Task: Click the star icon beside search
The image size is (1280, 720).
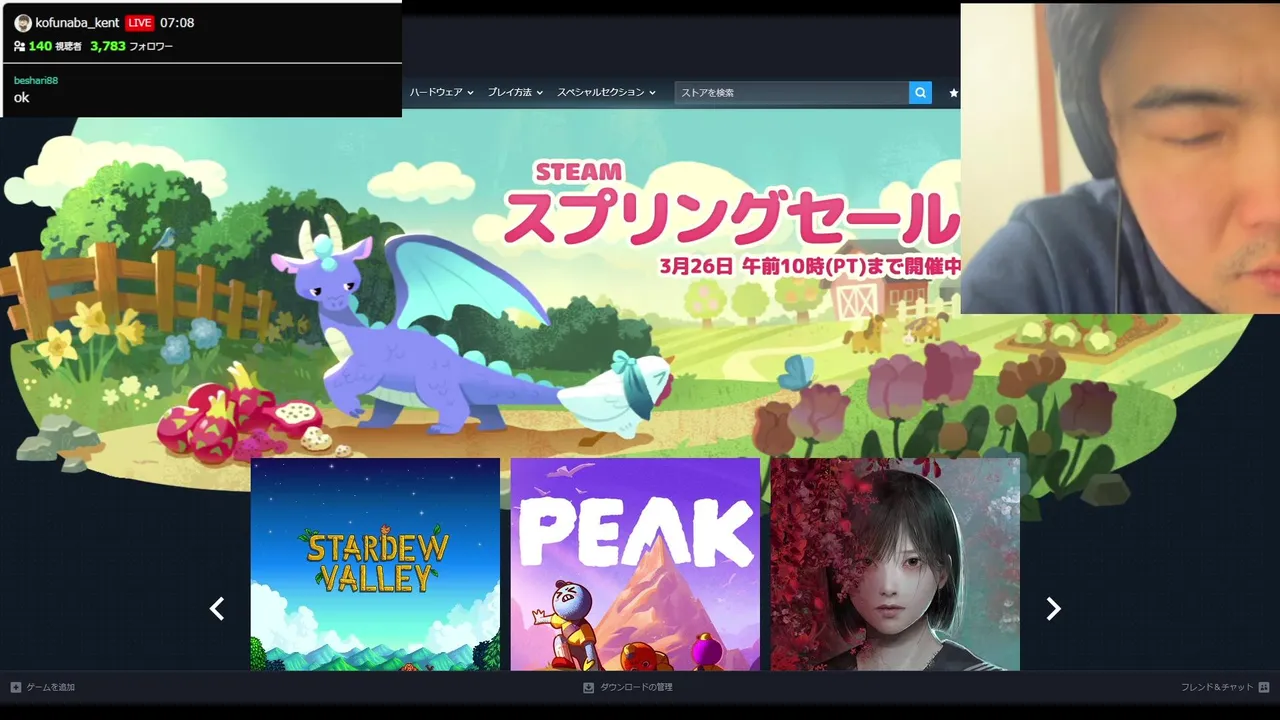Action: [953, 93]
